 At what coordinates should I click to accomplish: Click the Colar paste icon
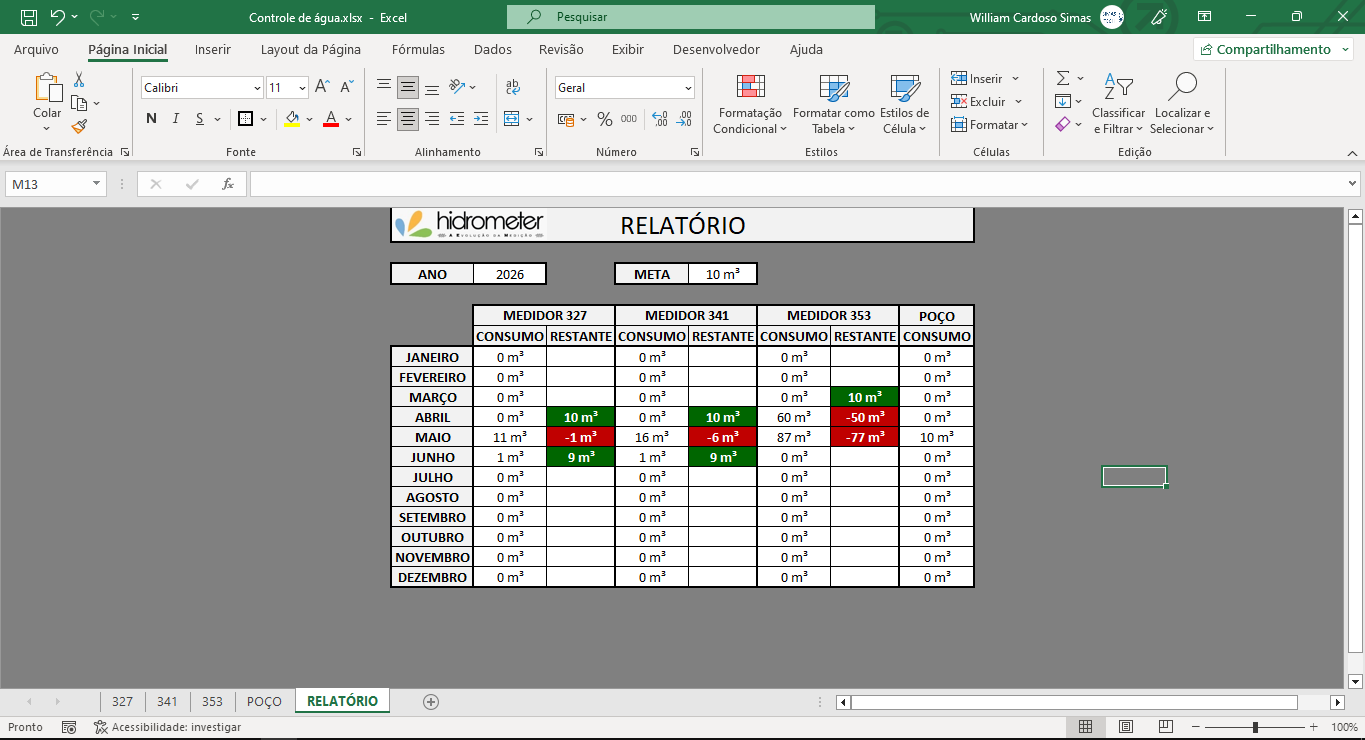pyautogui.click(x=47, y=89)
